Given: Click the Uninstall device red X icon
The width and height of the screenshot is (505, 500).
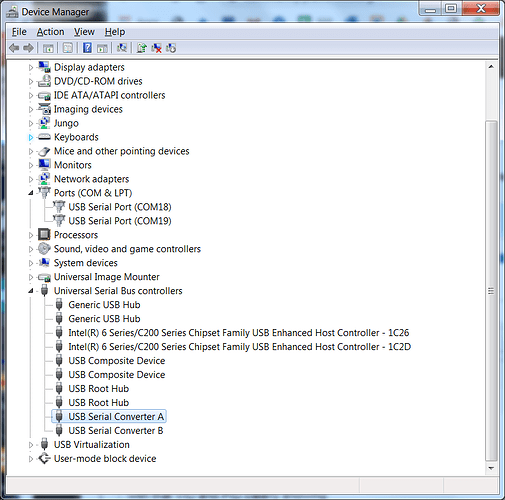Looking at the screenshot, I should click(x=156, y=48).
